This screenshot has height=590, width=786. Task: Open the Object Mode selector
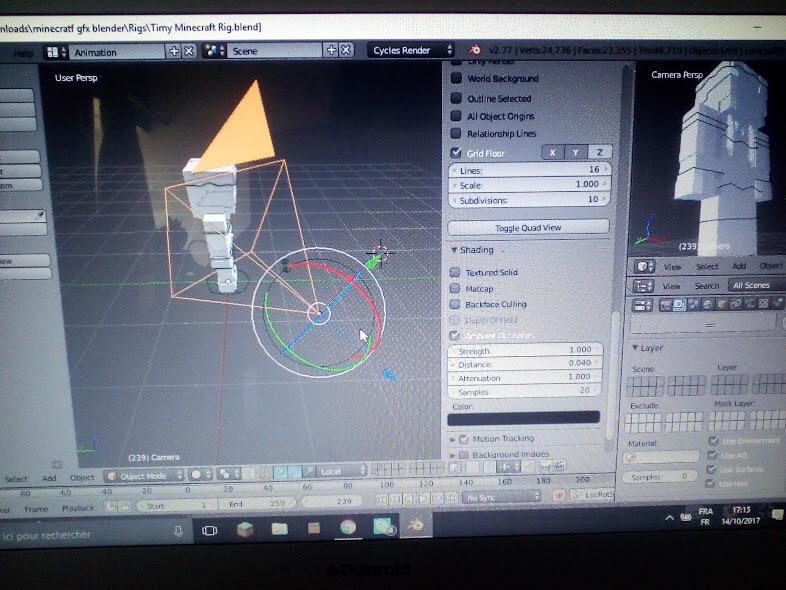tap(144, 475)
